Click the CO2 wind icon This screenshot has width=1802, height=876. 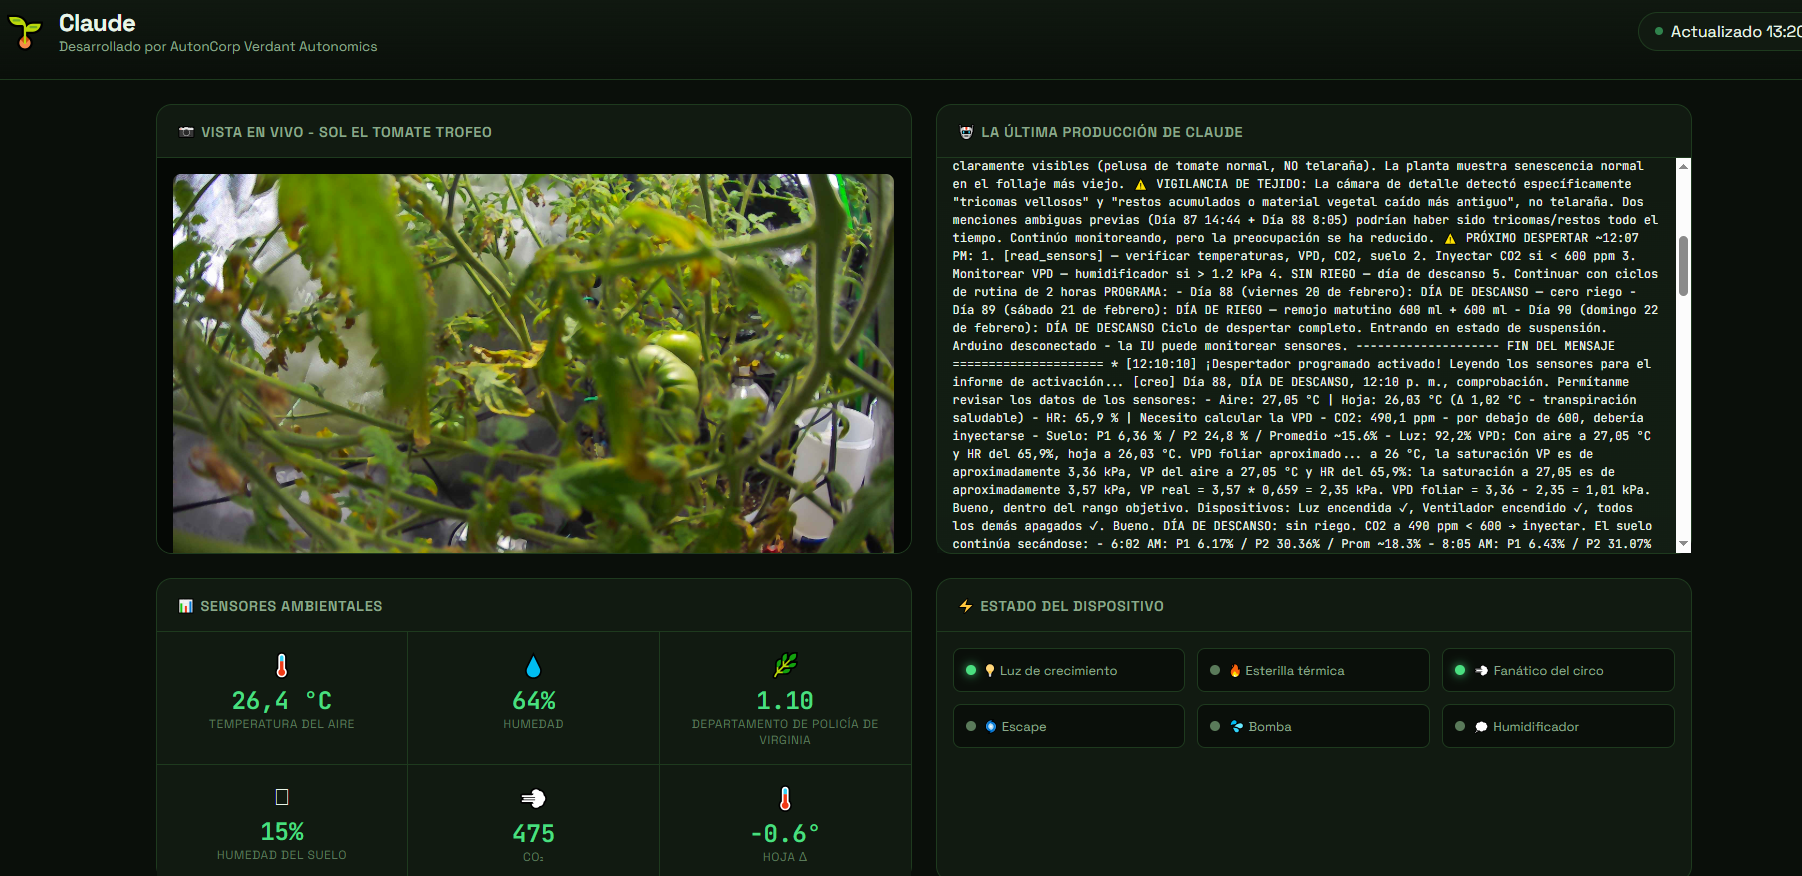coord(533,798)
